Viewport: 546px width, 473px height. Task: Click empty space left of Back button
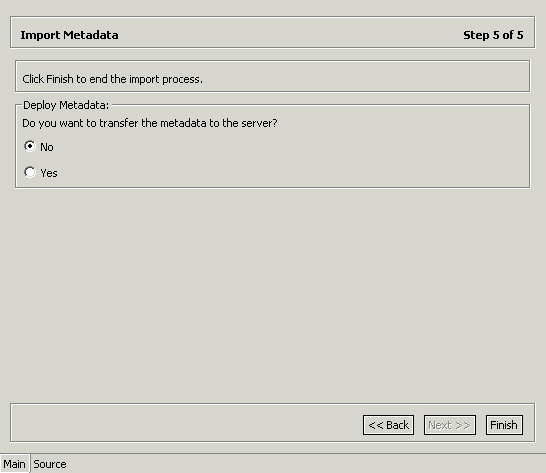pyautogui.click(x=186, y=423)
